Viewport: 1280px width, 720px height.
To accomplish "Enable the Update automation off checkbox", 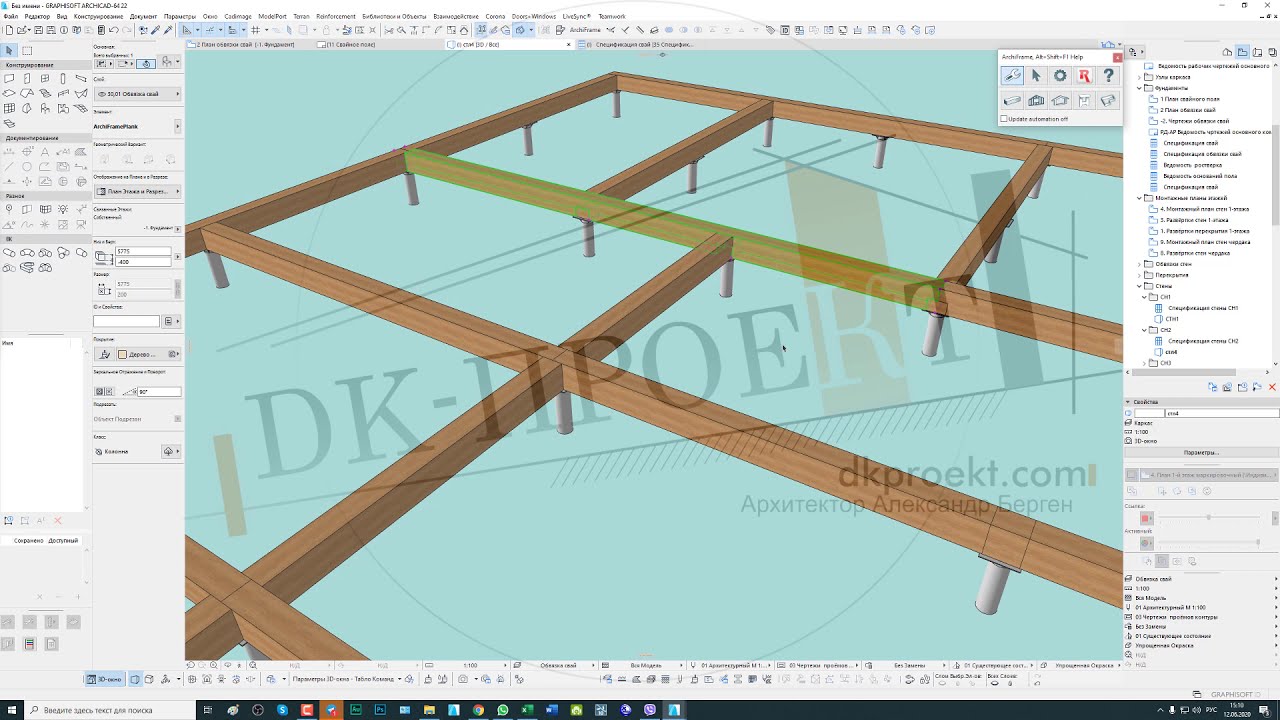I will coord(1004,119).
